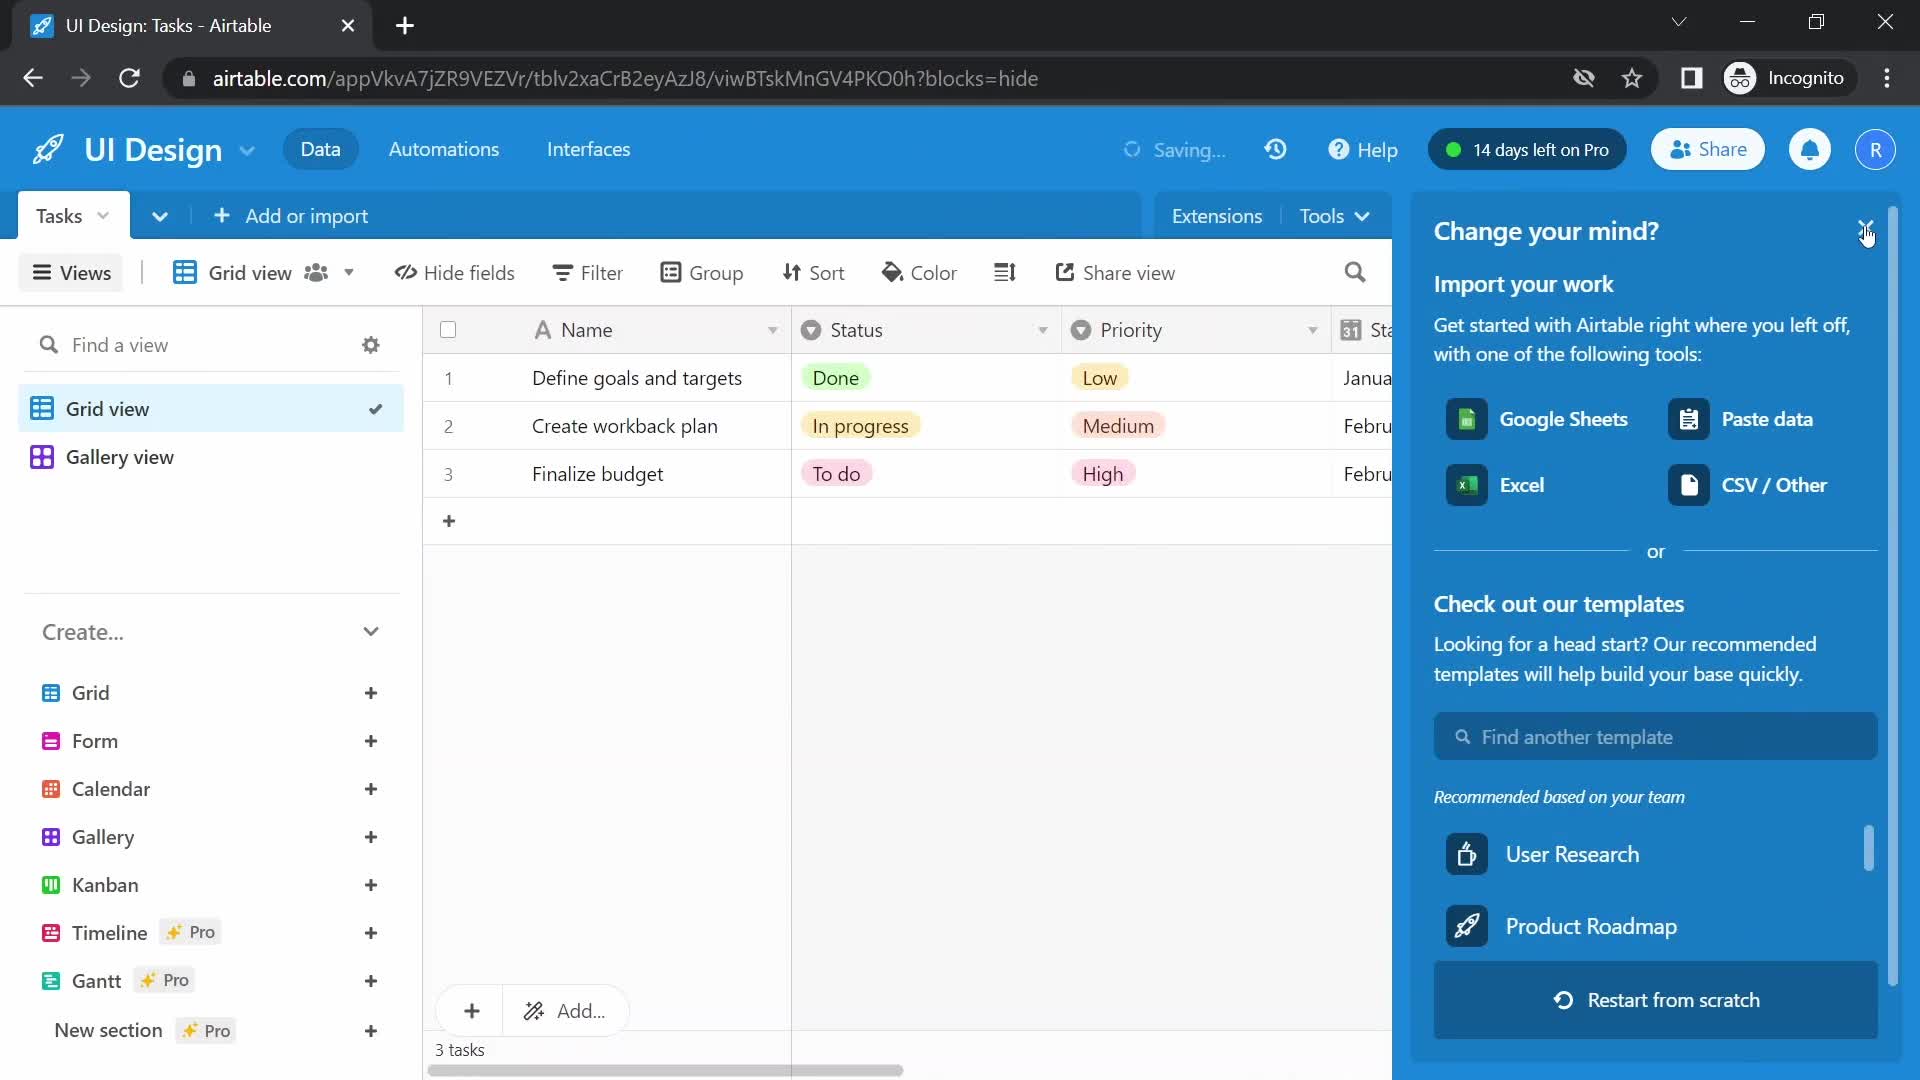
Task: Click the Find a template search field
Action: pos(1656,736)
